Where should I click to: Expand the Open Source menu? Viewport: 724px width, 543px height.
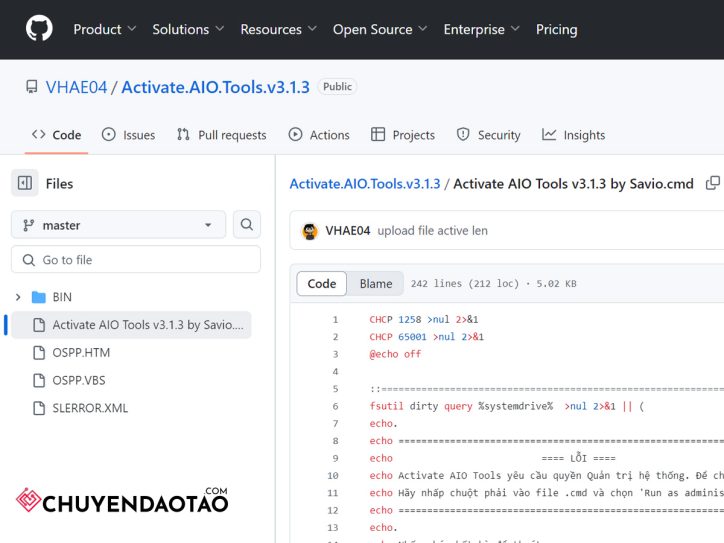(x=380, y=30)
